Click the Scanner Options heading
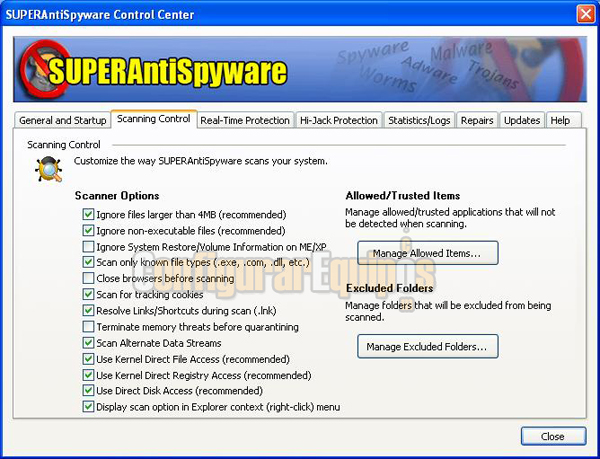Viewport: 600px width, 459px height. click(x=117, y=195)
